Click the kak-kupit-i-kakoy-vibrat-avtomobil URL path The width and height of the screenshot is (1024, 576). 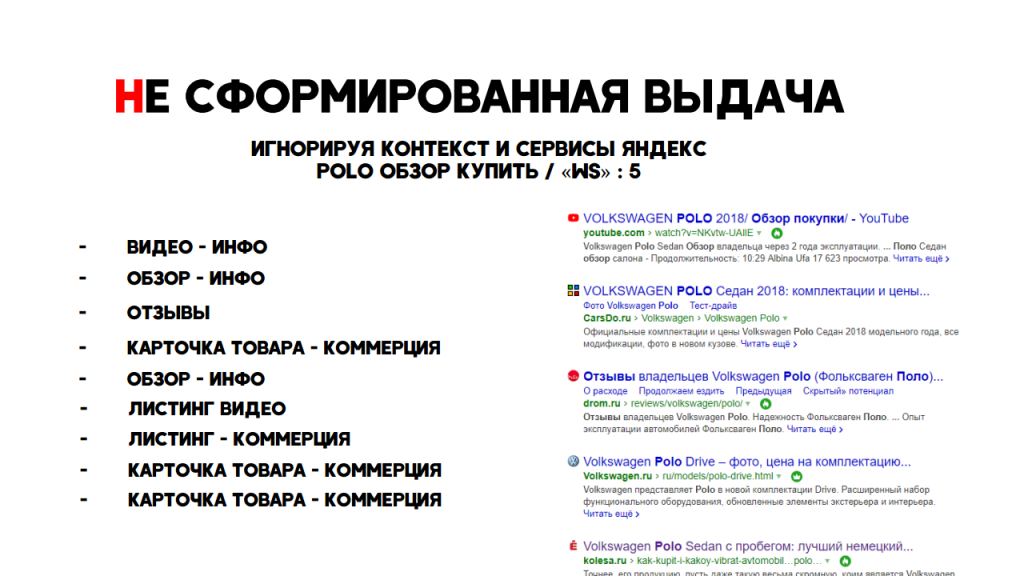(729, 561)
